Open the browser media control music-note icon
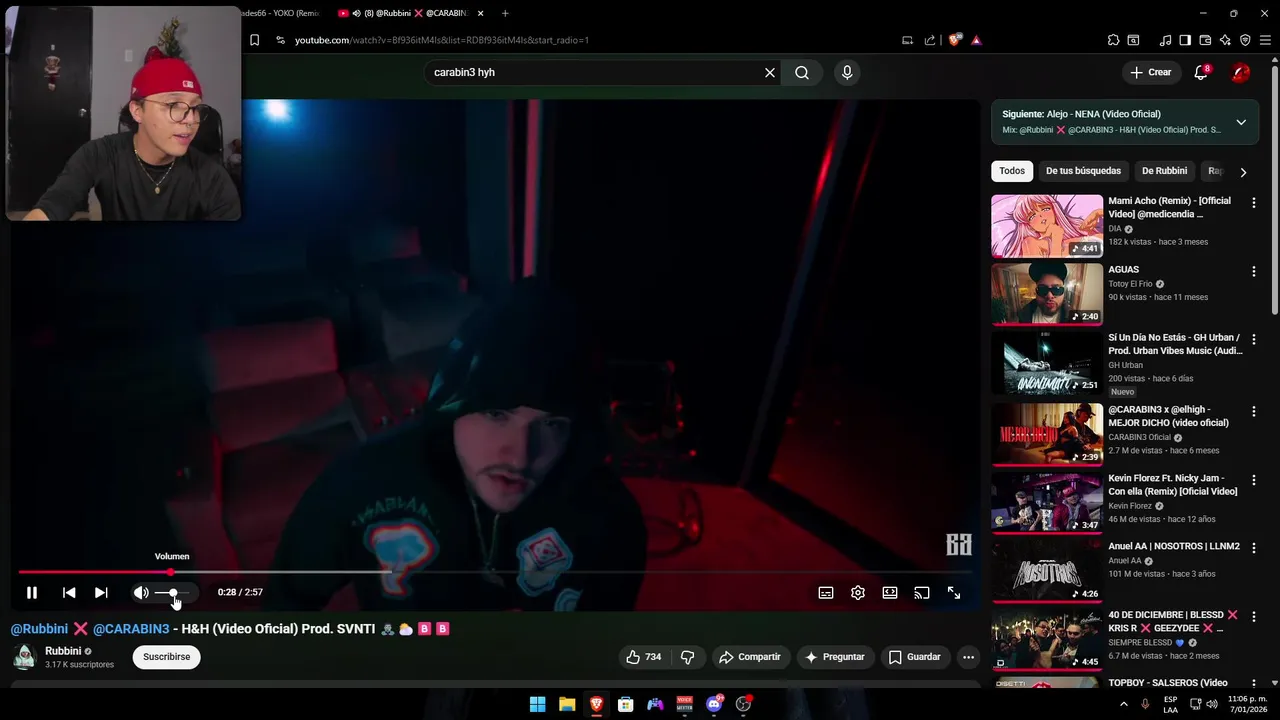The width and height of the screenshot is (1280, 720). pos(1165,40)
